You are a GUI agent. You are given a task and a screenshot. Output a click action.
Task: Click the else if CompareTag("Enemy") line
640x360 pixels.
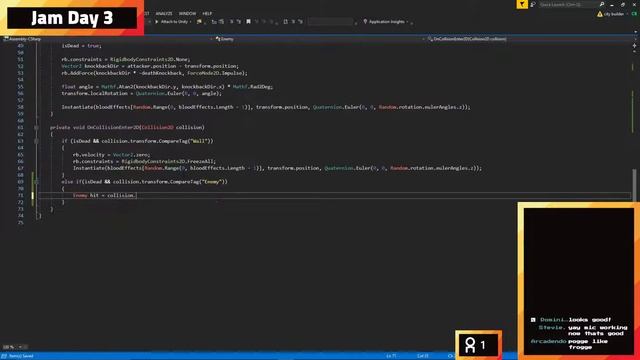point(144,182)
